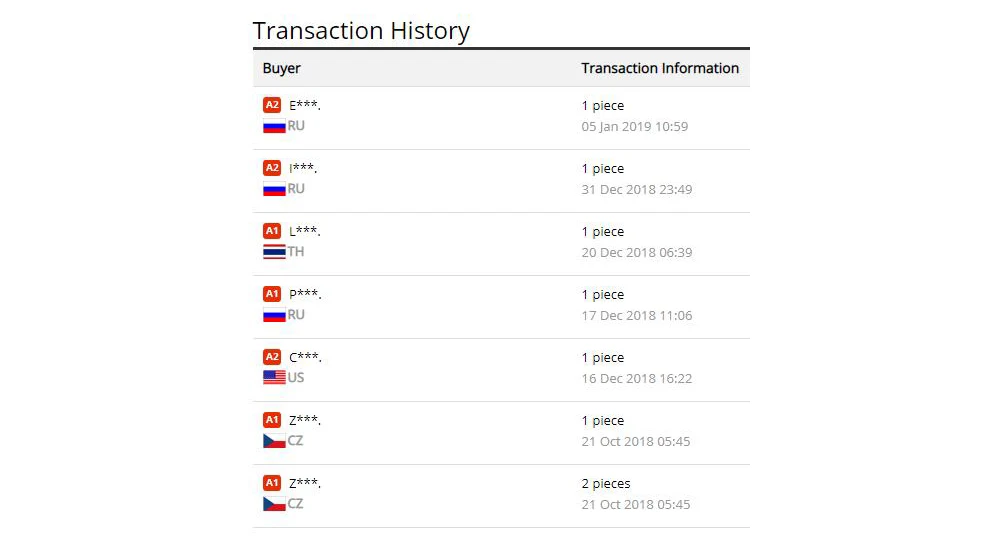Select buyer name E***.
Image resolution: width=1000 pixels, height=550 pixels.
coord(305,105)
